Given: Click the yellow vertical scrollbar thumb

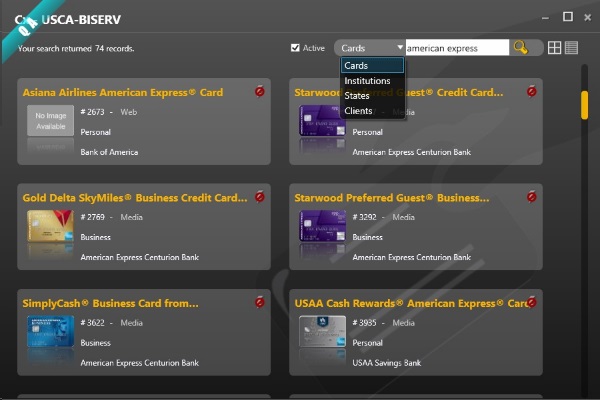Looking at the screenshot, I should click(584, 105).
